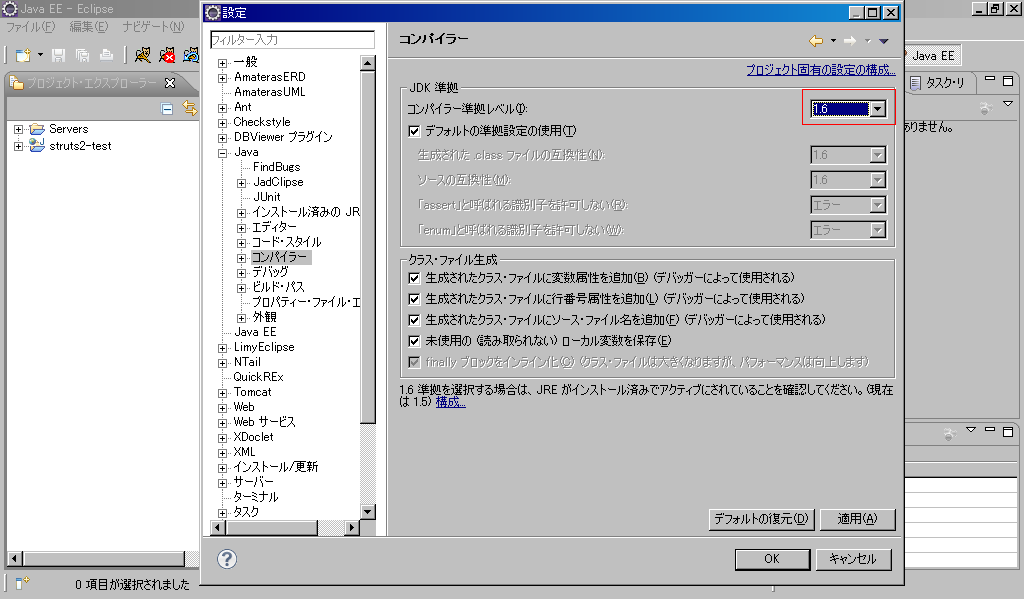
Task: Toggle 行番号属性を追加 checkbox
Action: pos(414,299)
